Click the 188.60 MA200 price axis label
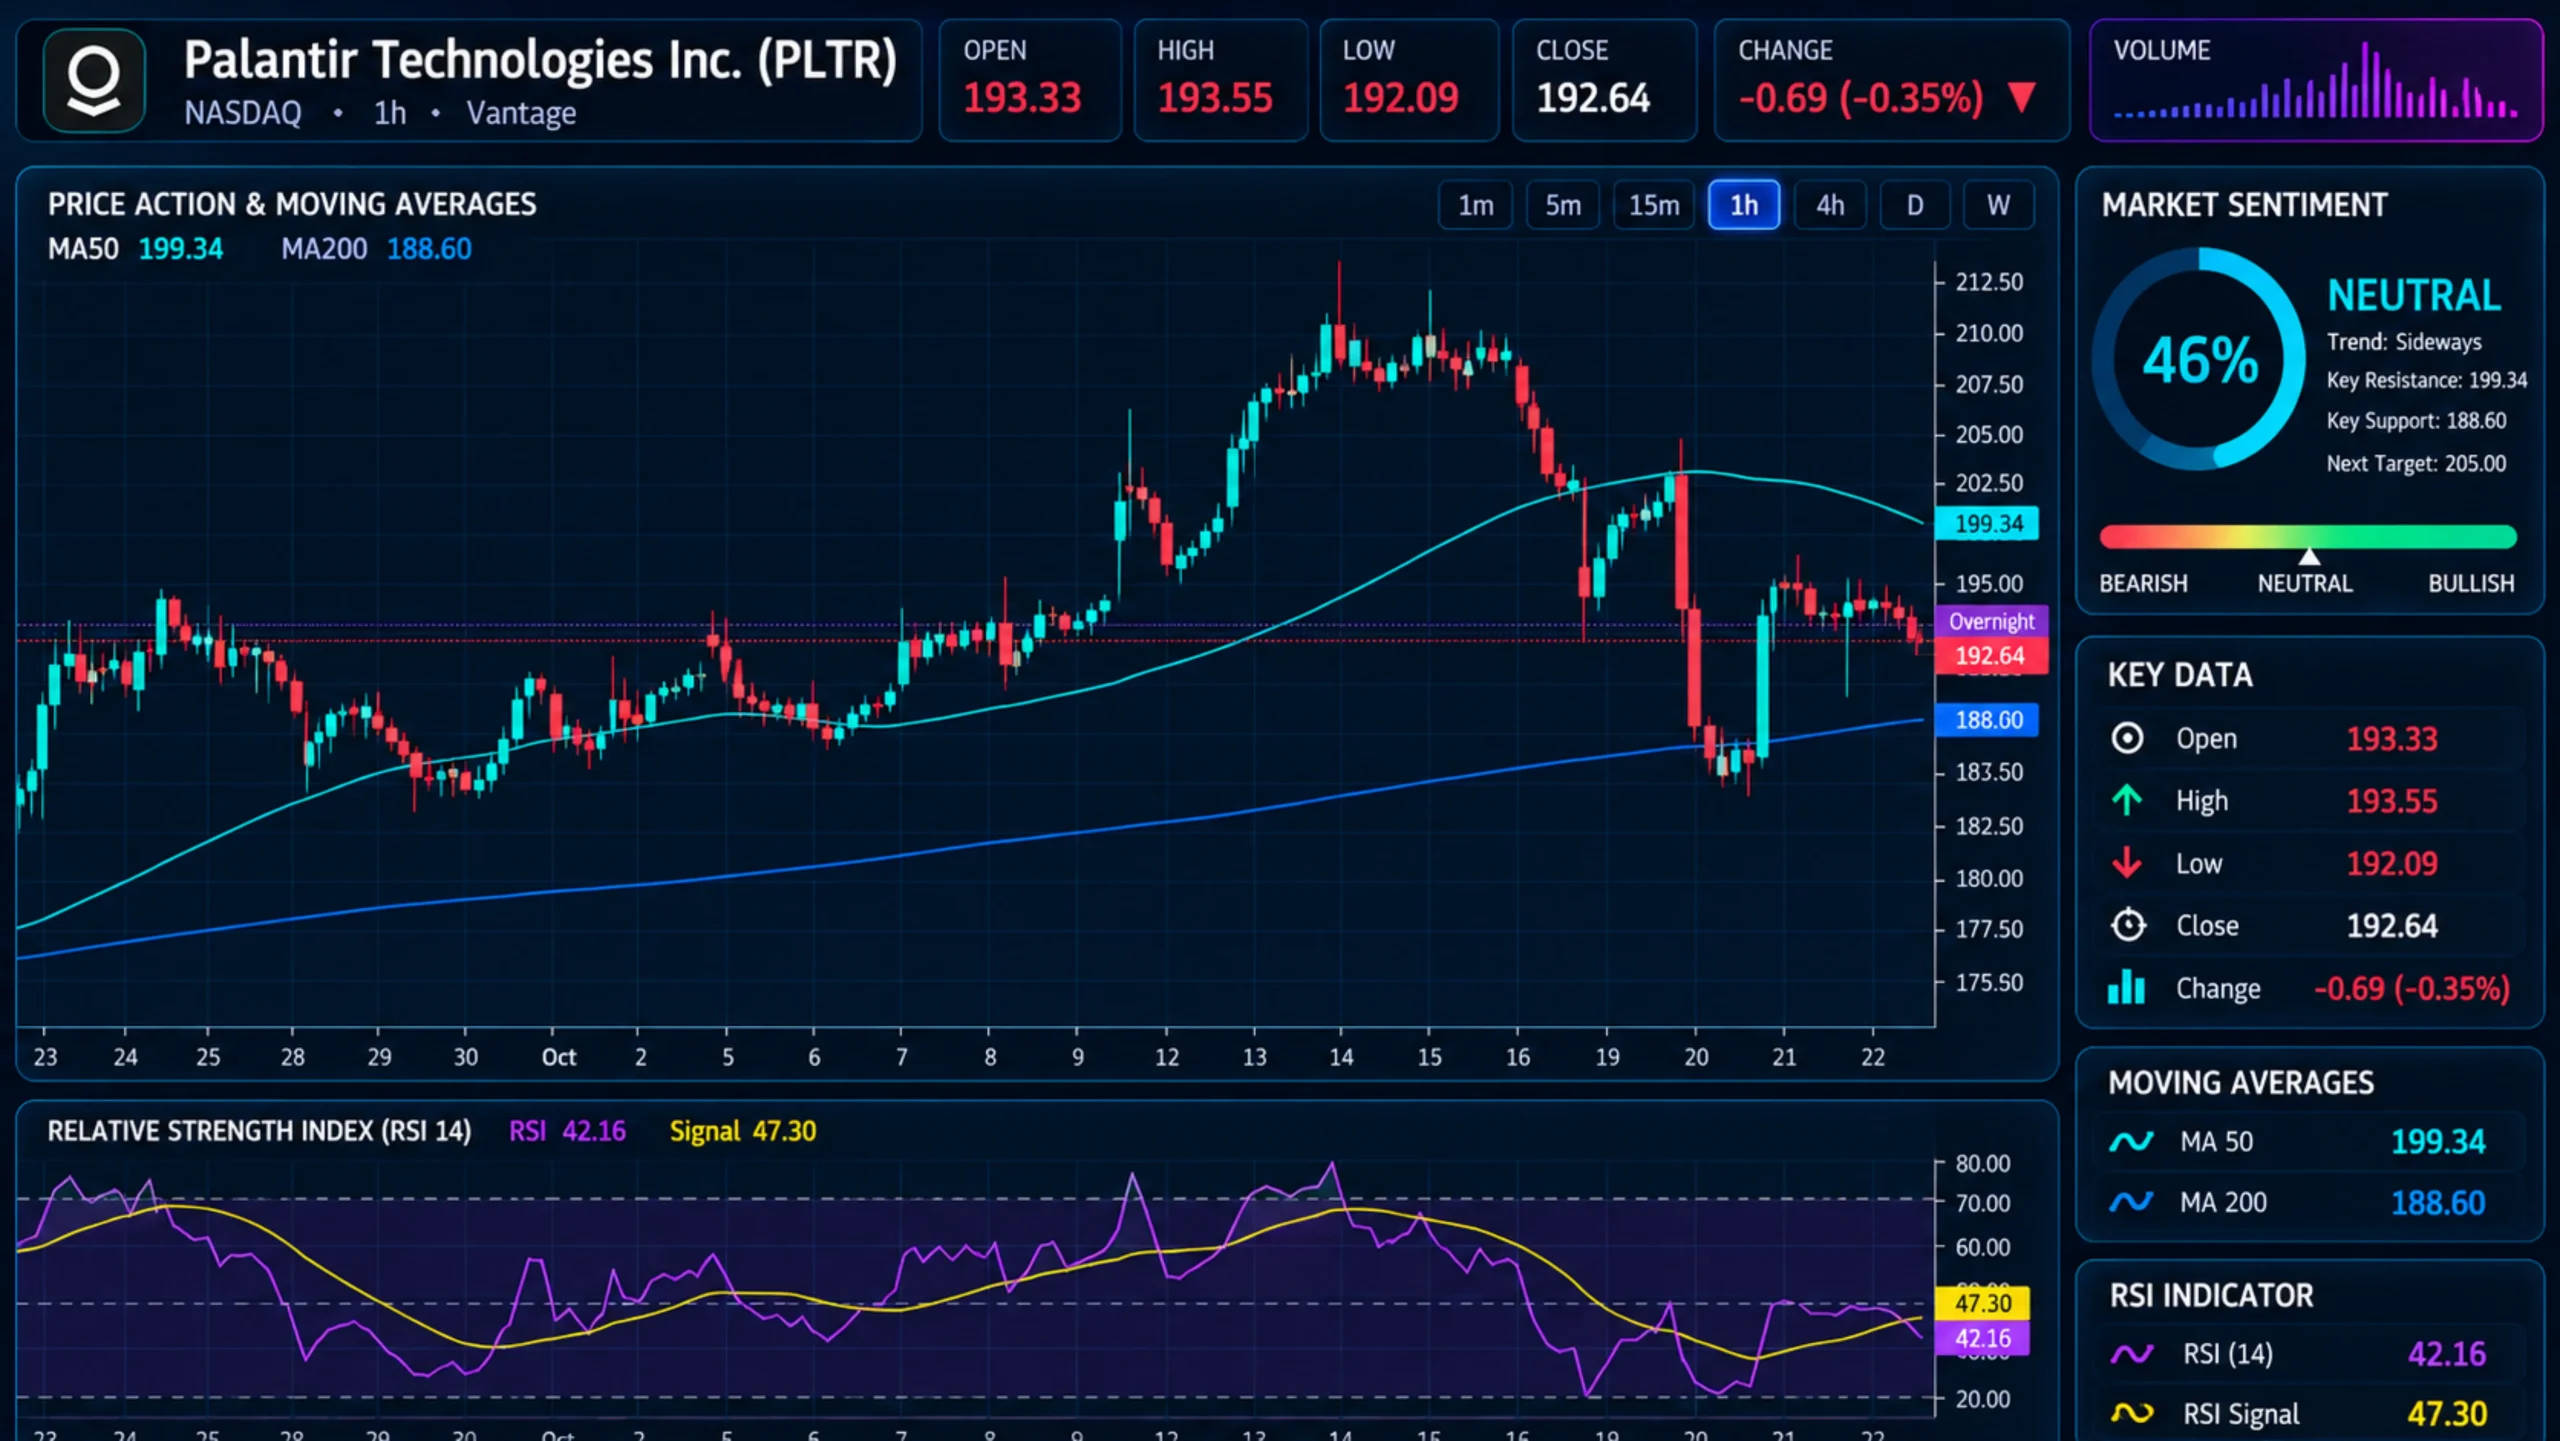The image size is (2560, 1441). pyautogui.click(x=1988, y=720)
